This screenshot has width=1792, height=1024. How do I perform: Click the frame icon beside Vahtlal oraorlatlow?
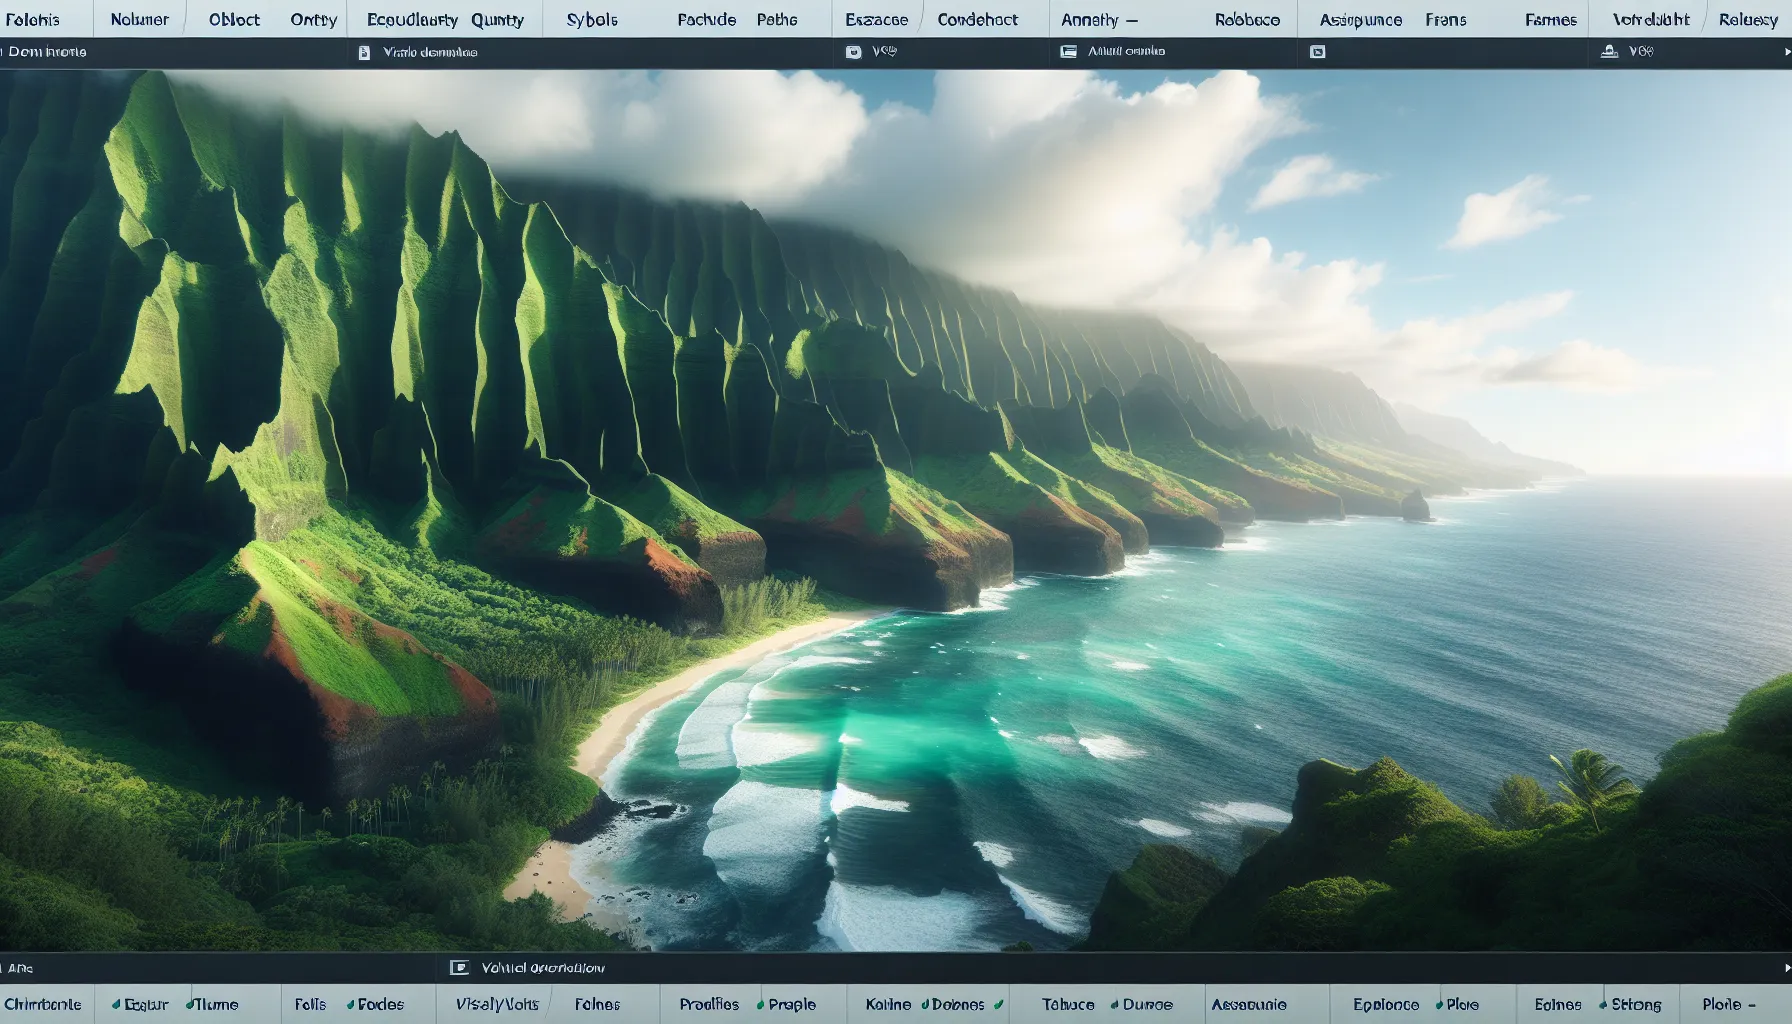point(459,967)
